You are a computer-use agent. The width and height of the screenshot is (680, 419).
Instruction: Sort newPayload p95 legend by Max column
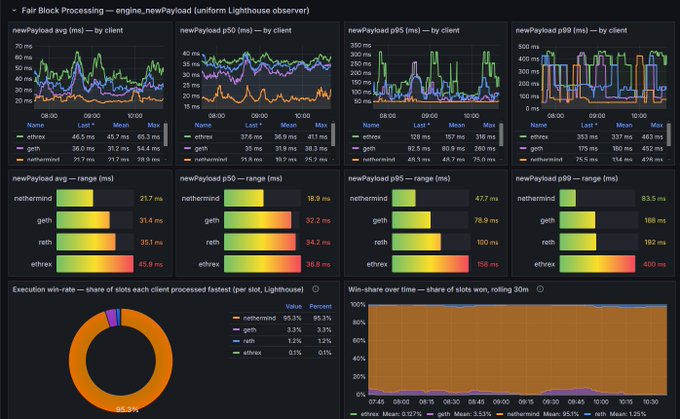click(x=489, y=125)
